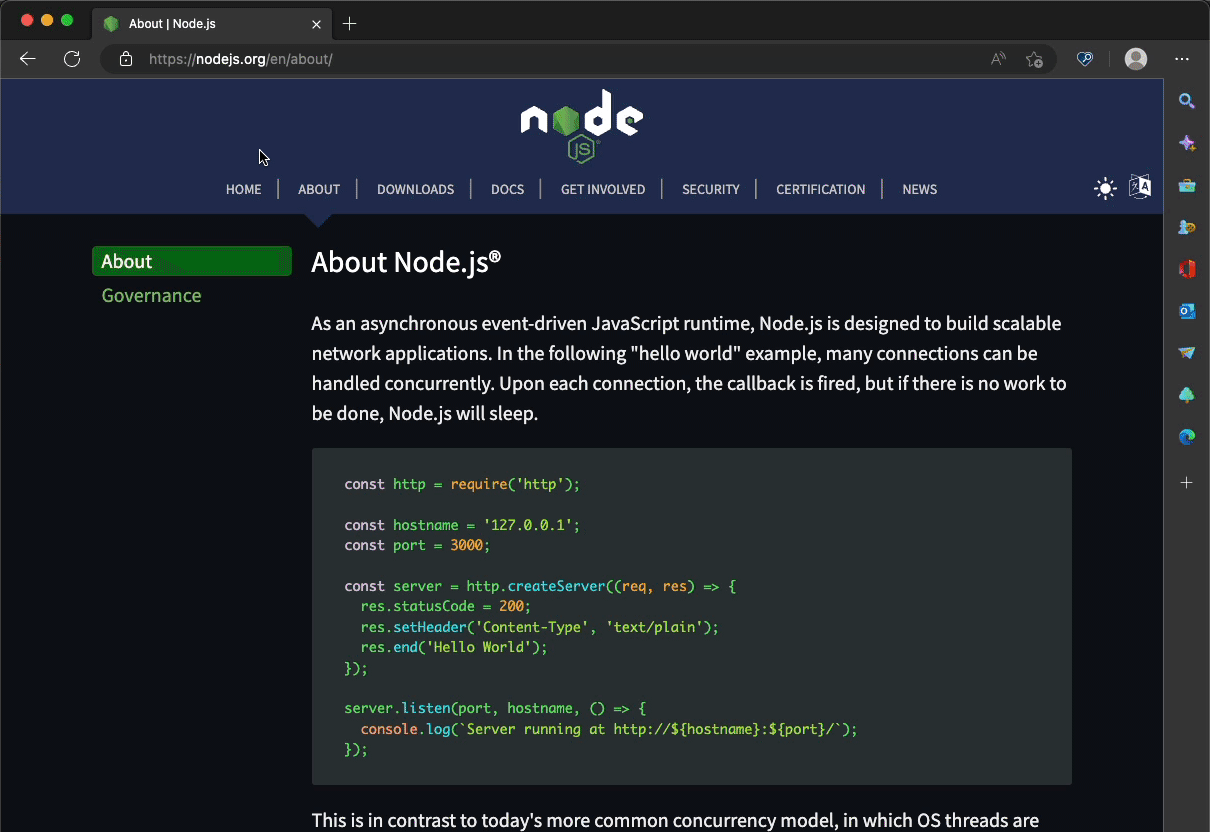The width and height of the screenshot is (1210, 832).
Task: Add this page to favorites via the star
Action: pos(1036,59)
